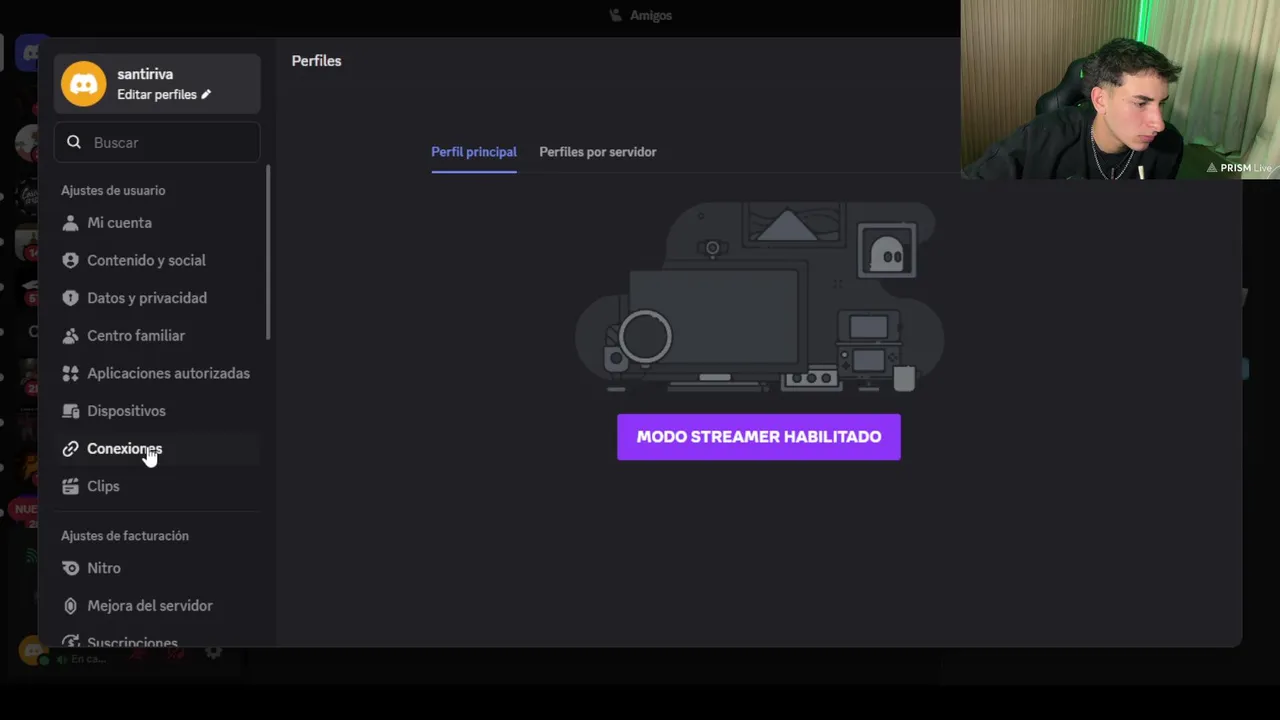Viewport: 1280px width, 720px height.
Task: Switch to Perfiles por servidor tab
Action: 598,152
